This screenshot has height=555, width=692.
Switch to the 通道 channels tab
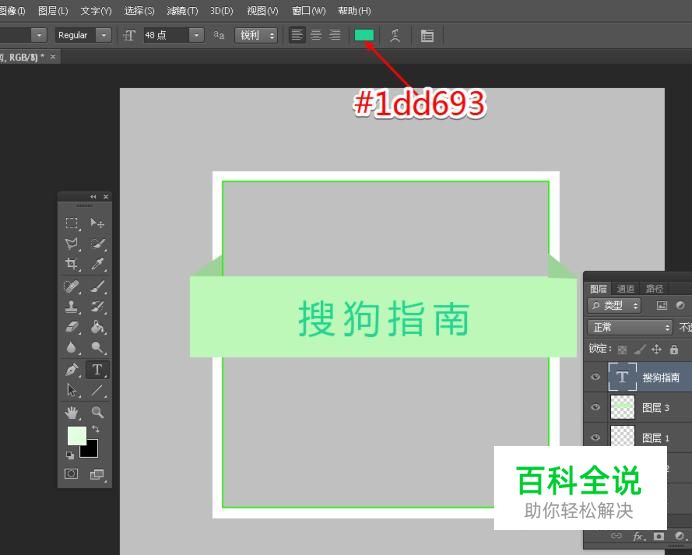pos(625,289)
